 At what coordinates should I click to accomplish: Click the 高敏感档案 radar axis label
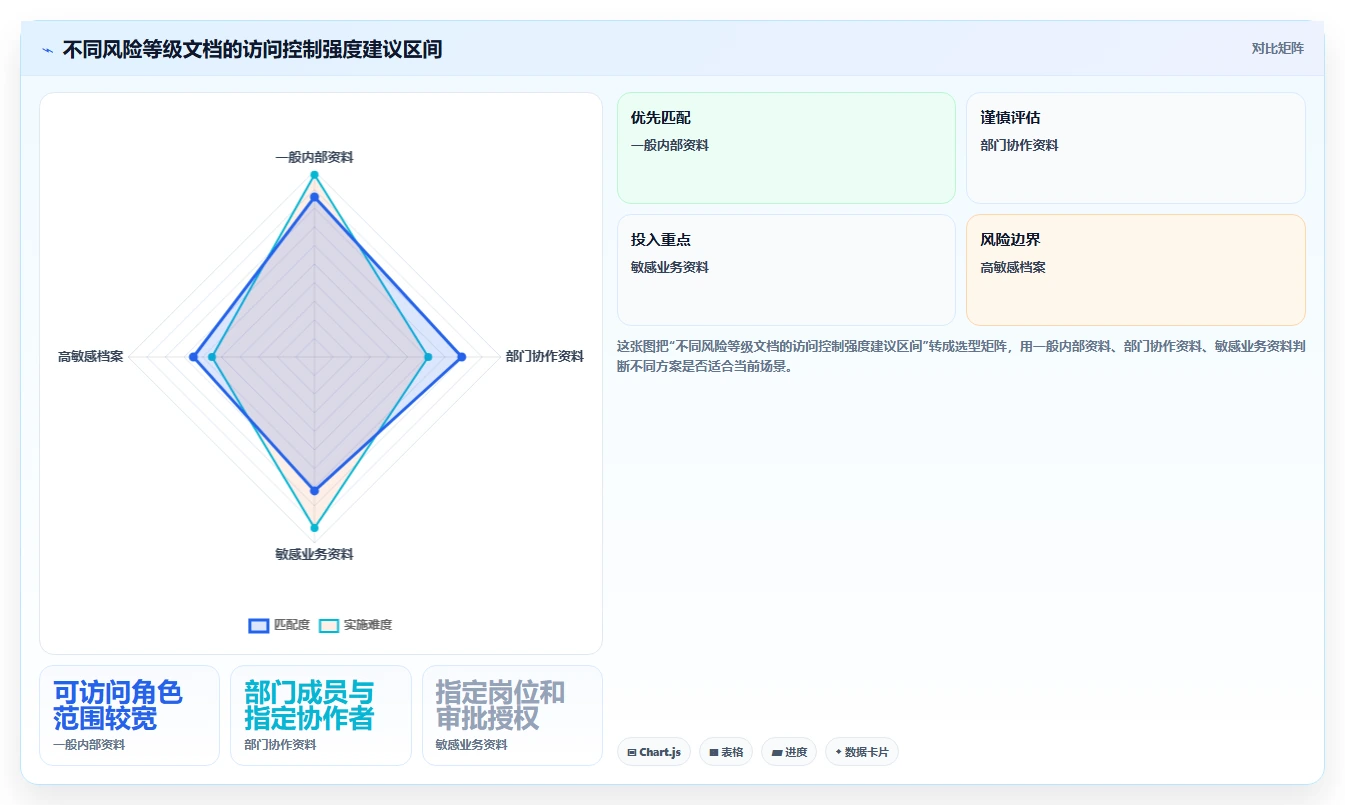(x=91, y=356)
